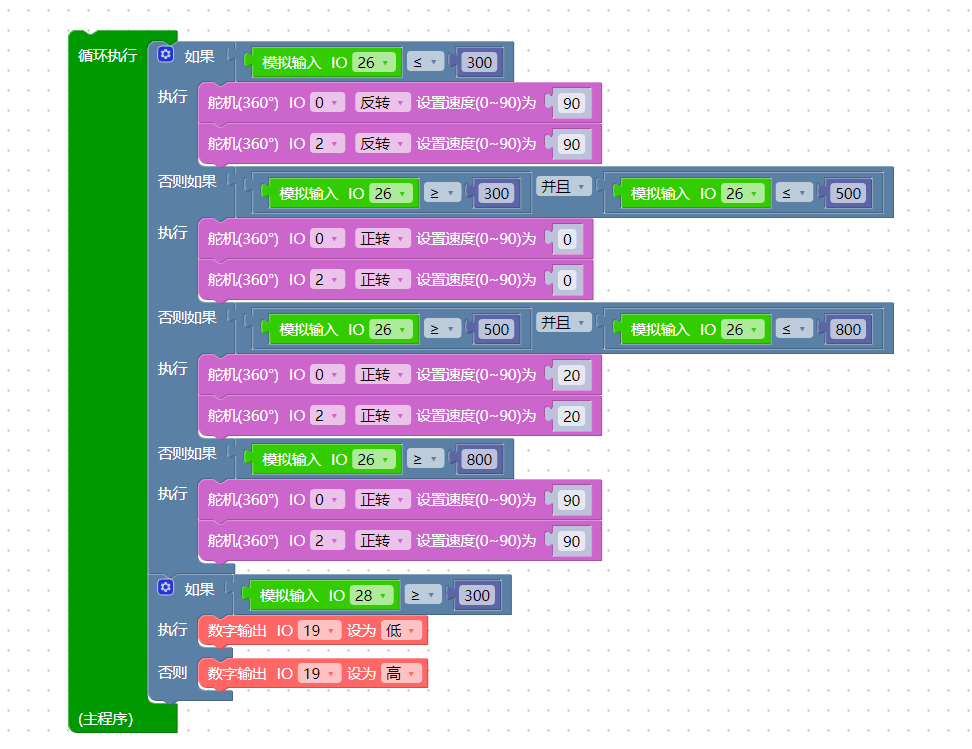Select speed 90 on 正转 servo IO 0 block
Image resolution: width=972 pixels, height=749 pixels.
point(571,500)
